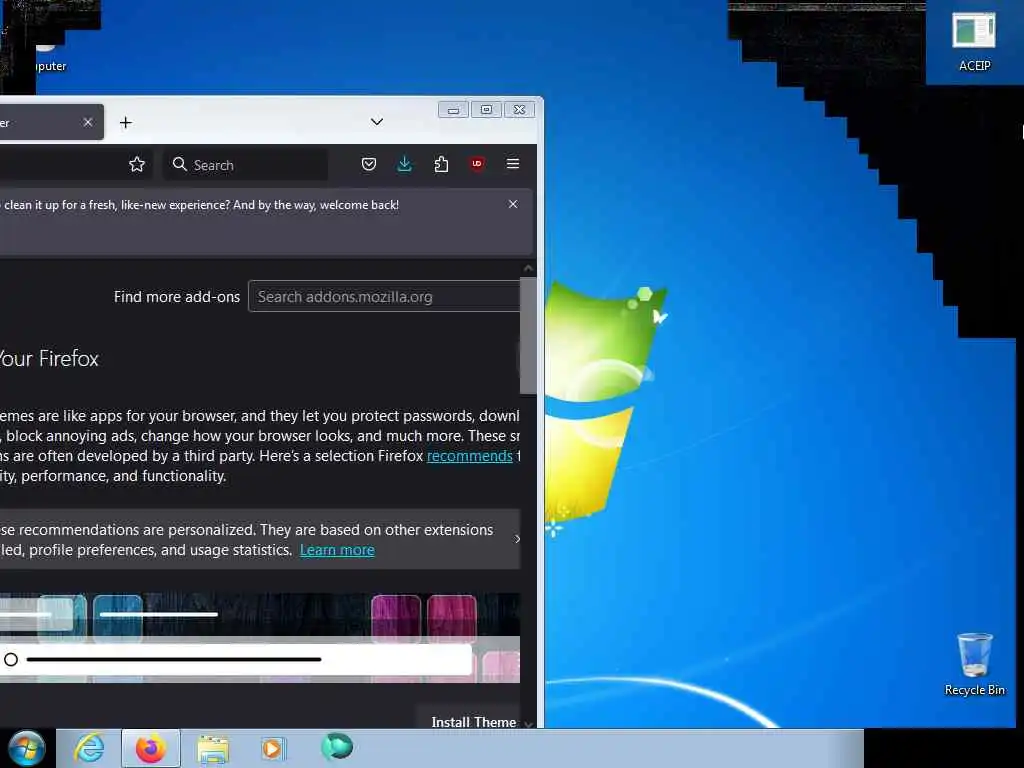
Task: Select the ACEIP desktop icon
Action: [974, 43]
